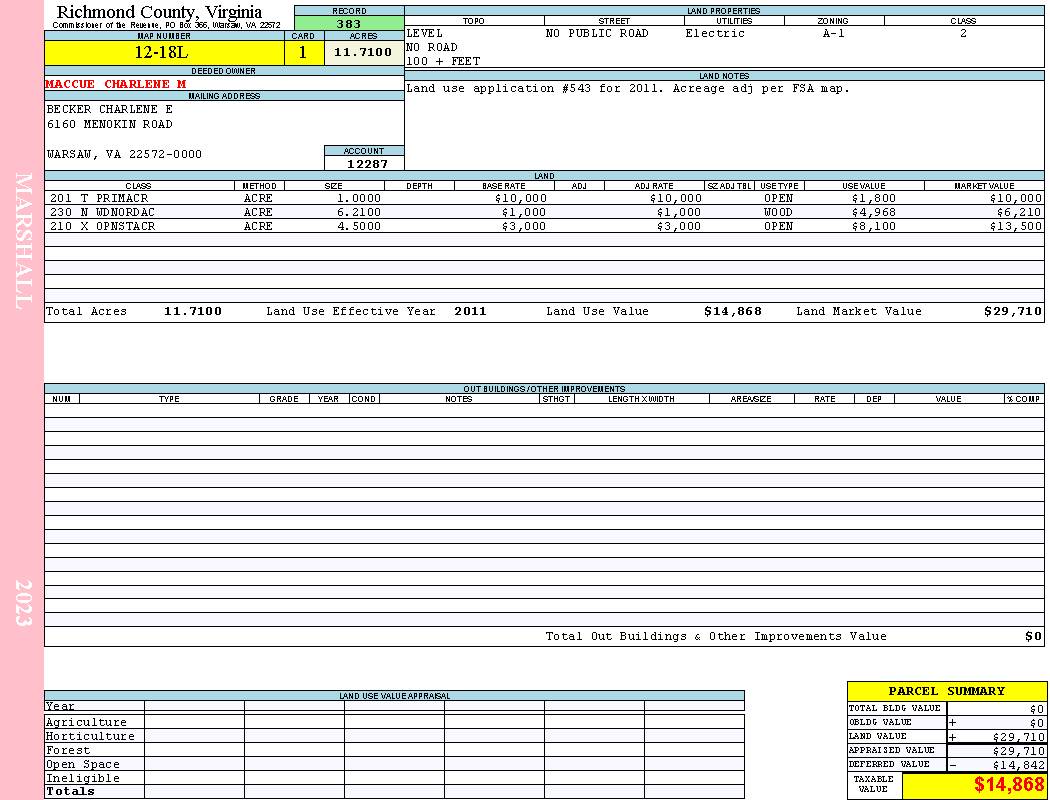This screenshot has height=800, width=1050.
Task: Select the Horticulture row label
Action: click(90, 736)
